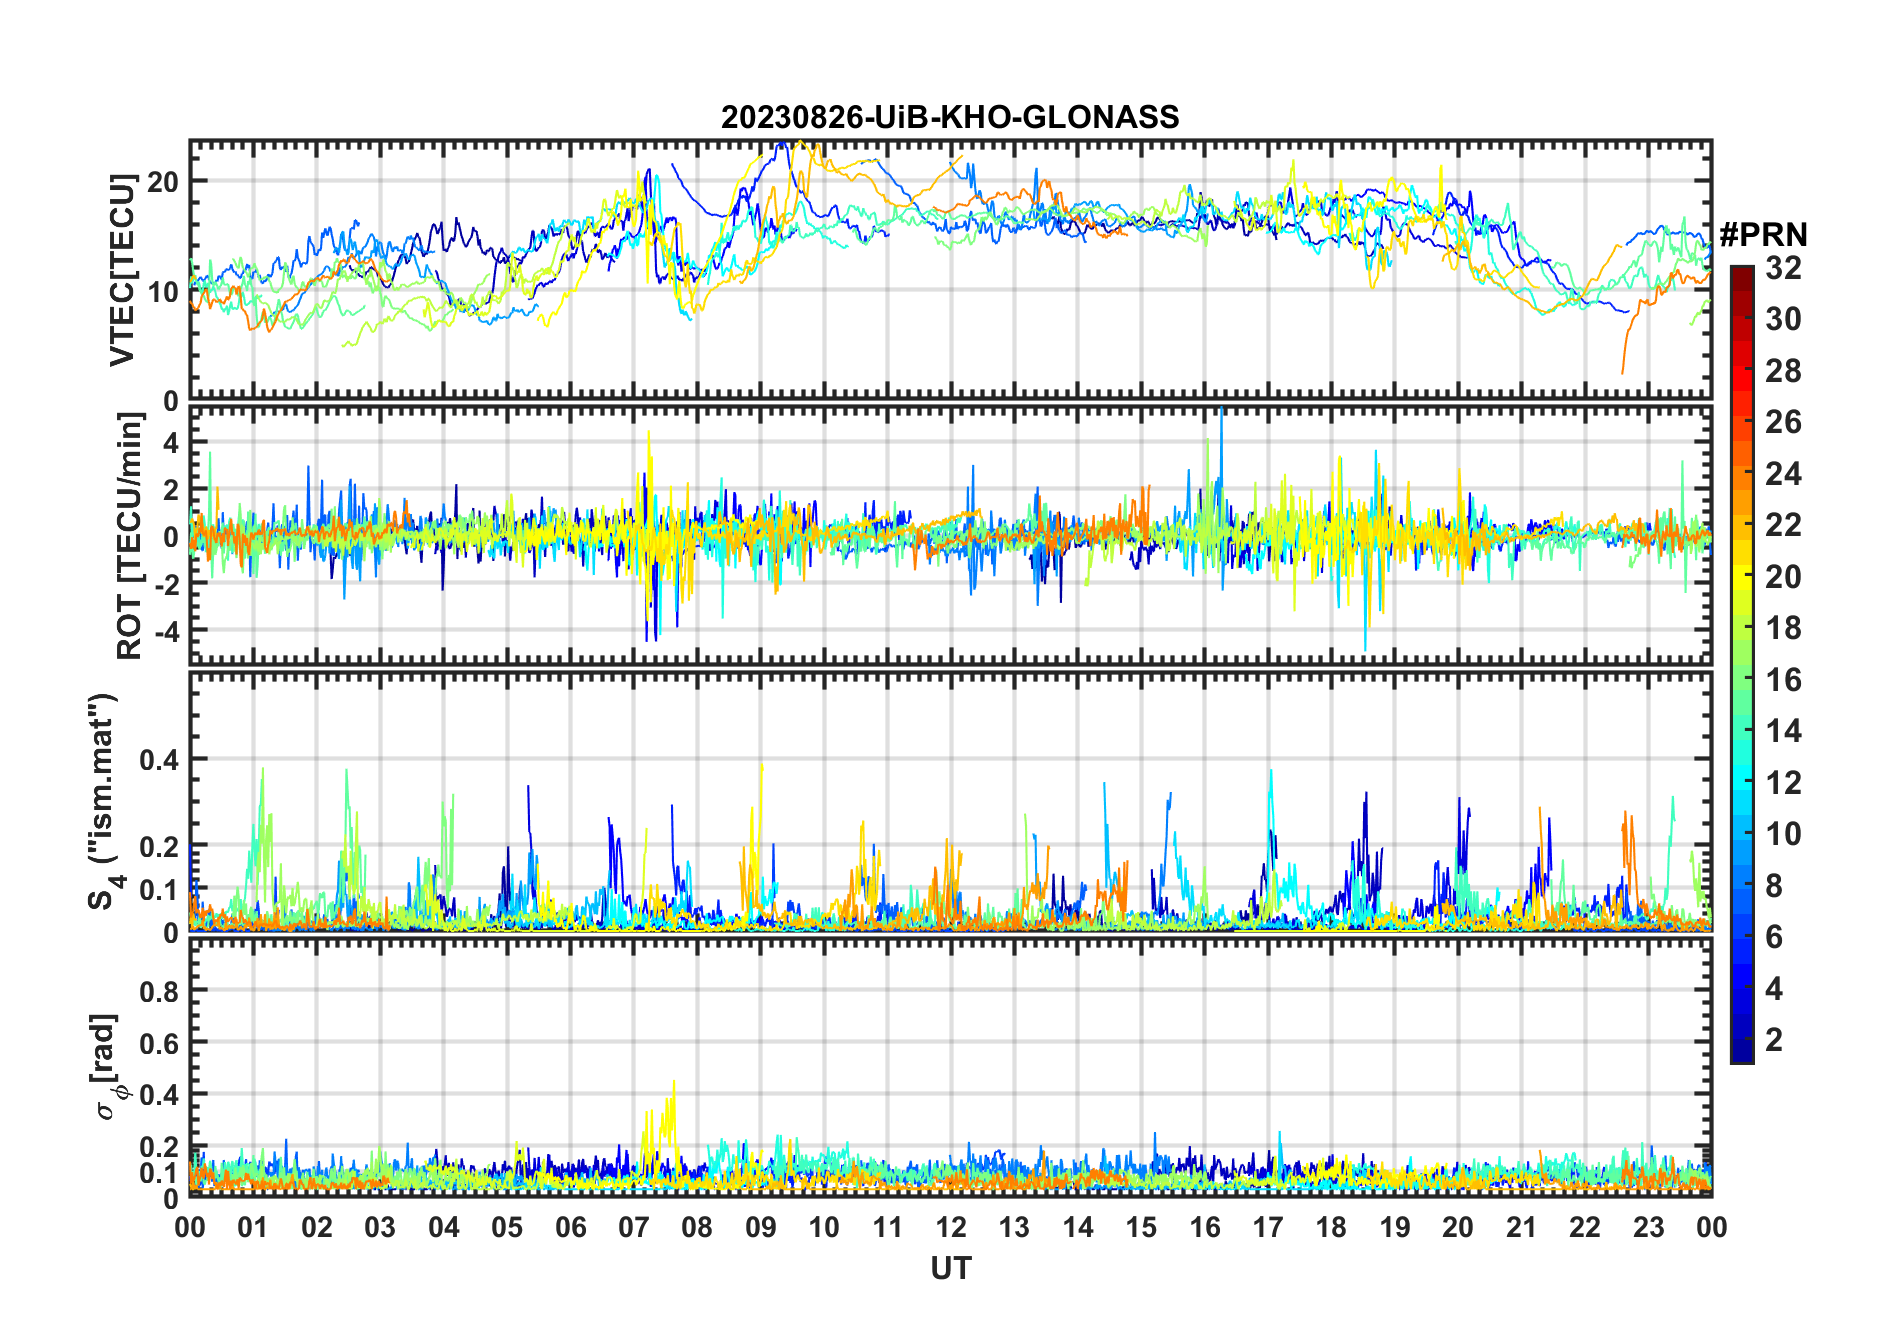Click colorbar tick label 16
The width and height of the screenshot is (1902, 1330).
1783,680
